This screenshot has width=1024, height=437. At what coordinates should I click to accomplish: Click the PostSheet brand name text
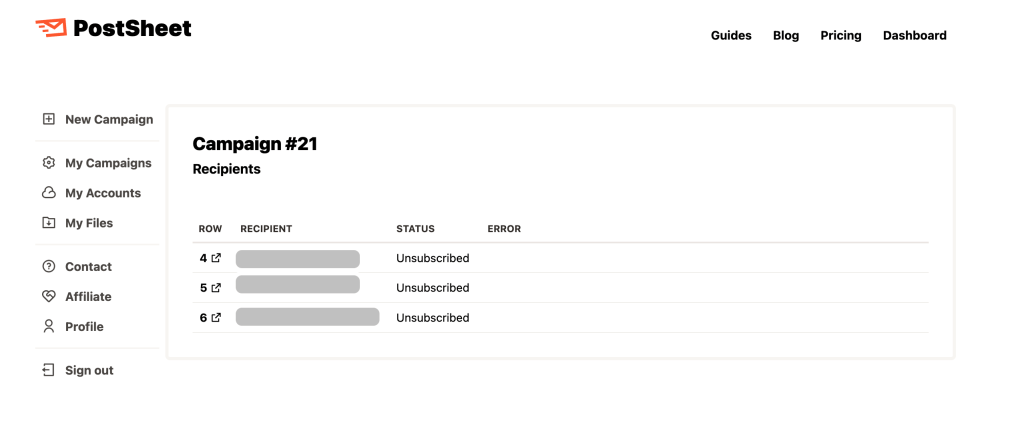[x=132, y=29]
